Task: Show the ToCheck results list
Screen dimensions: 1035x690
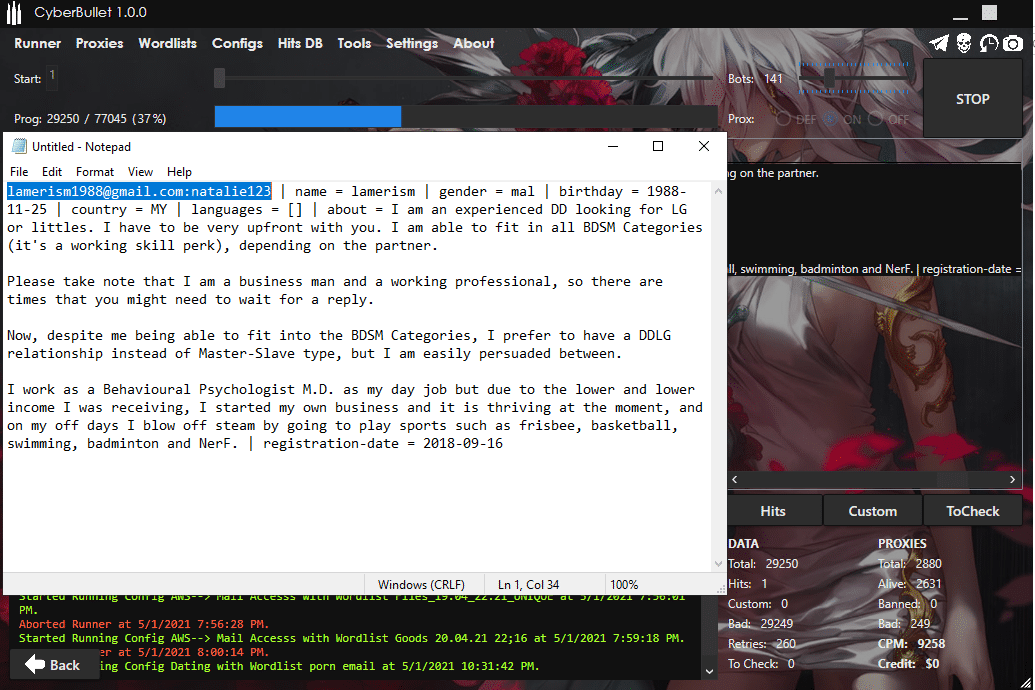Action: click(972, 510)
